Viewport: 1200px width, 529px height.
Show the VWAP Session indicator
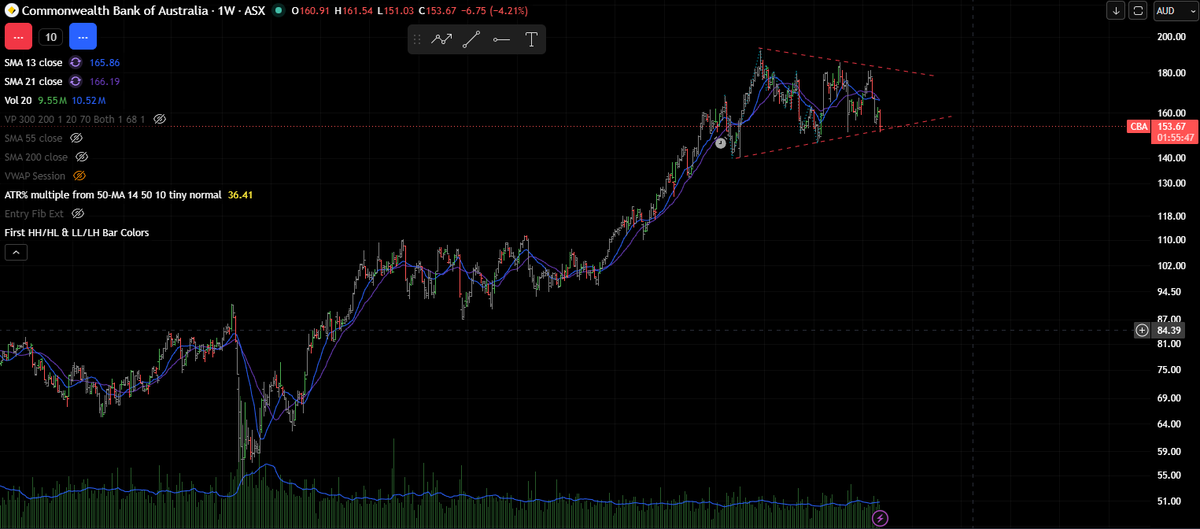click(x=79, y=176)
